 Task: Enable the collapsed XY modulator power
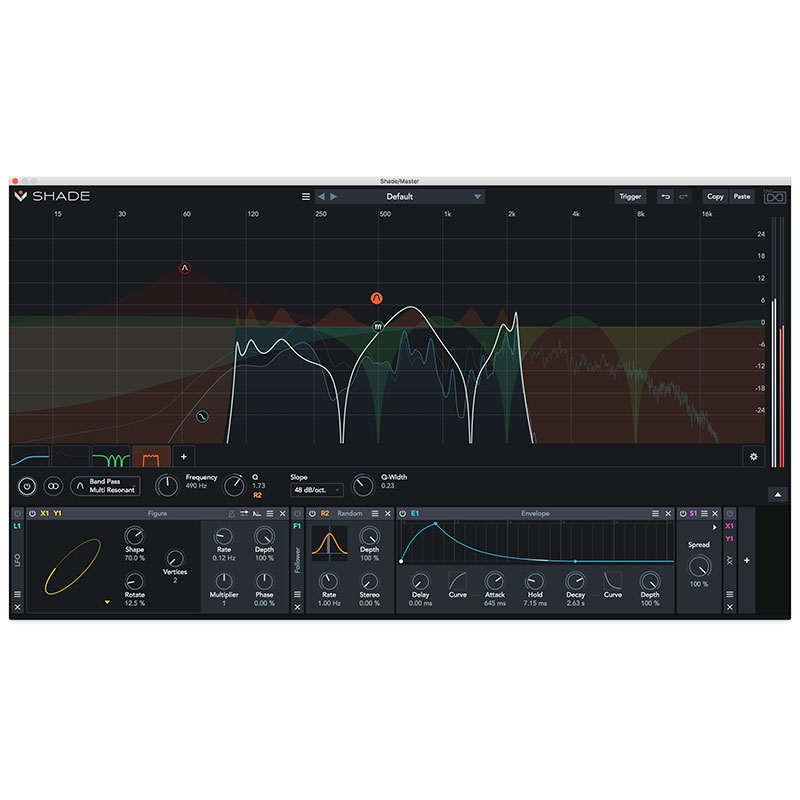click(730, 514)
